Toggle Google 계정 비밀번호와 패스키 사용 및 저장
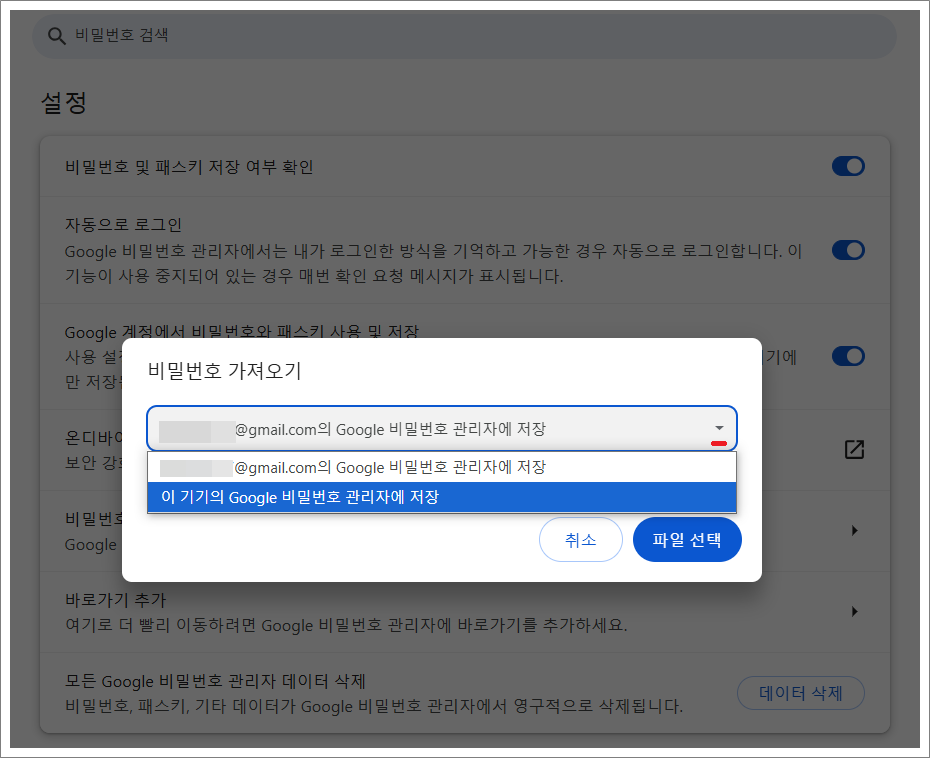Image resolution: width=930 pixels, height=758 pixels. 848,356
